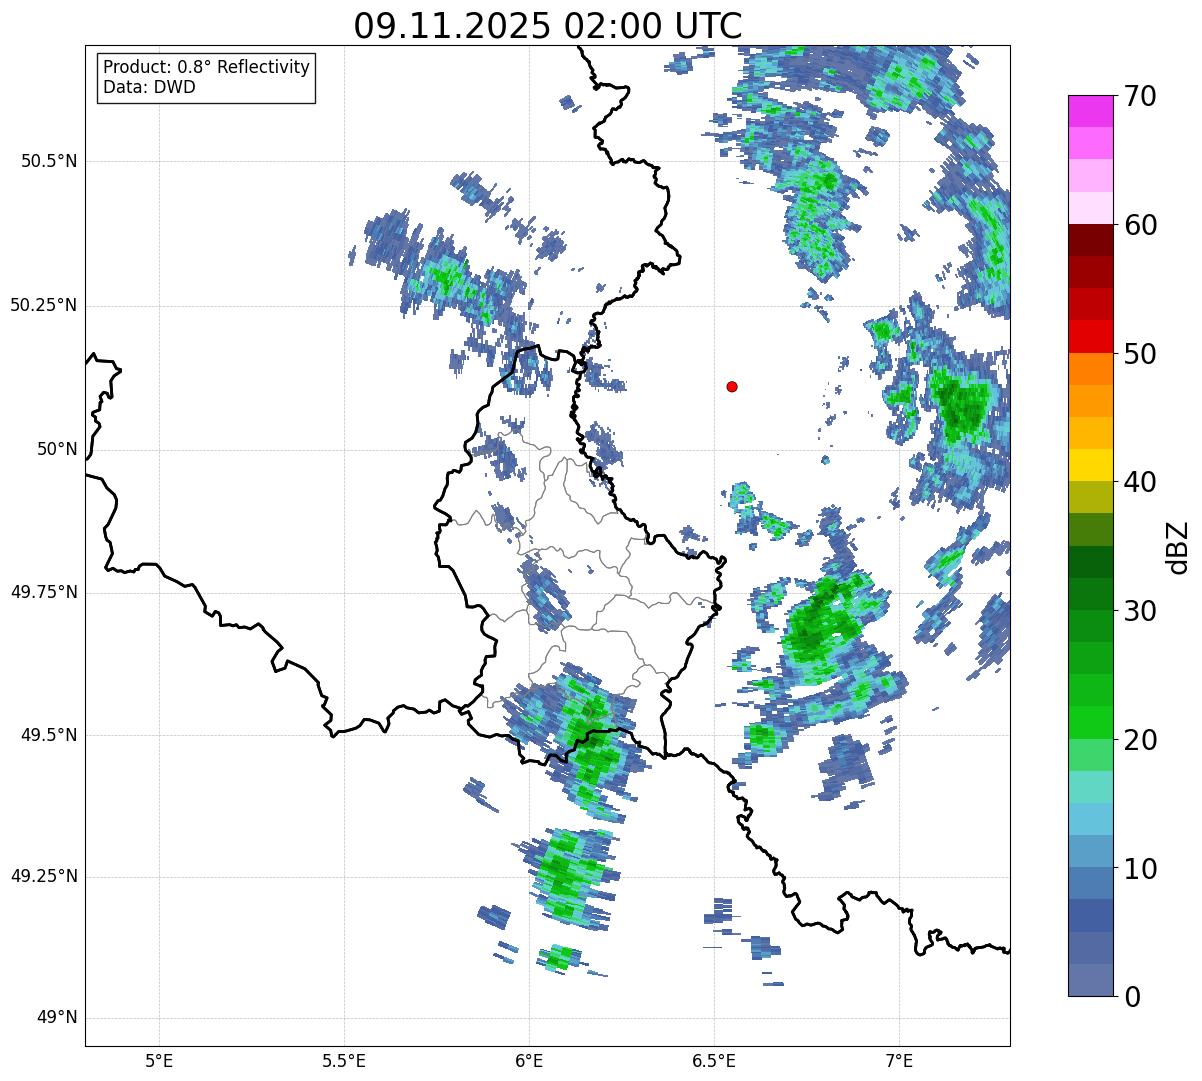1202x1081 pixels.
Task: Click the 49.75°N latitude label
Action: click(44, 592)
